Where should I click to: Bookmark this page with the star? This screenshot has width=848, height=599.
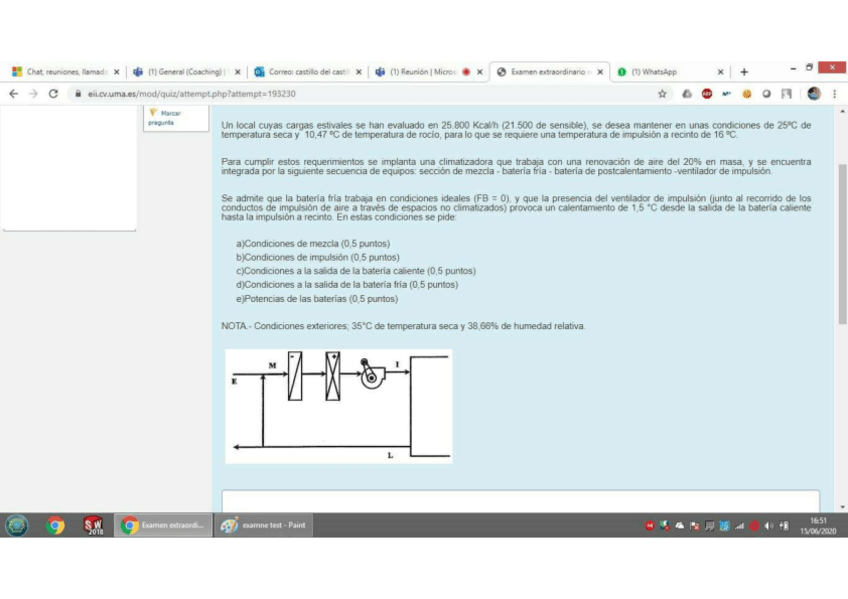click(x=662, y=94)
